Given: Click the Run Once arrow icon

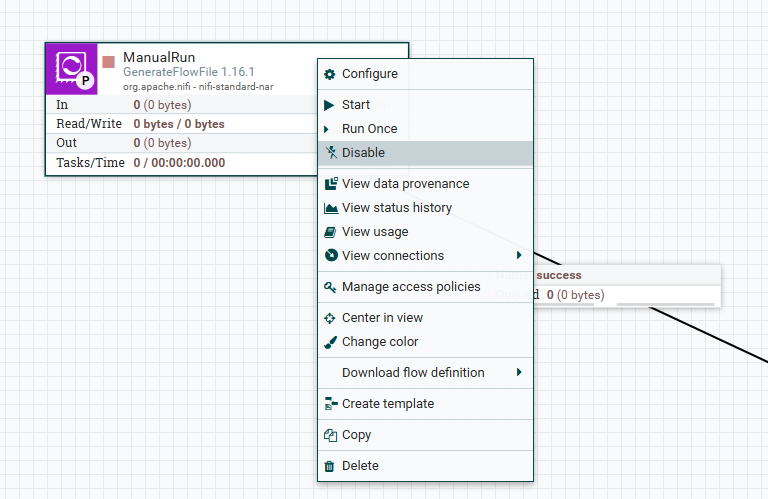Looking at the screenshot, I should click(x=327, y=129).
